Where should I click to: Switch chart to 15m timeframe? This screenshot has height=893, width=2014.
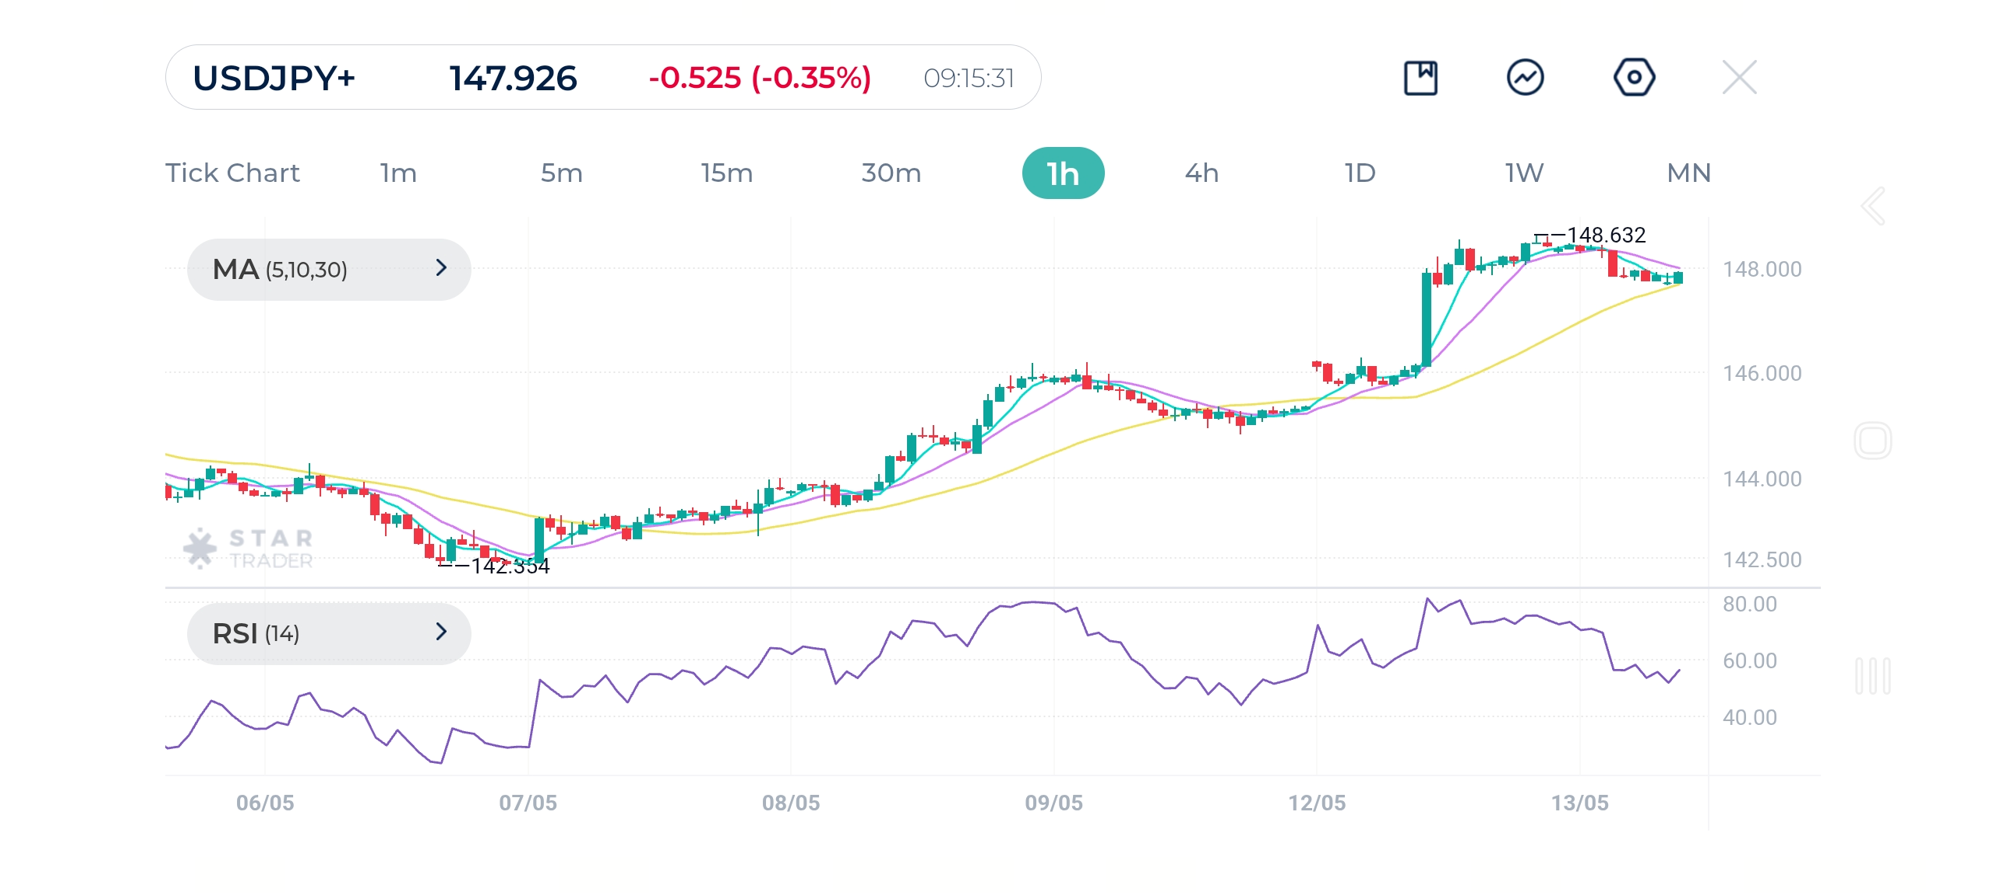click(726, 173)
